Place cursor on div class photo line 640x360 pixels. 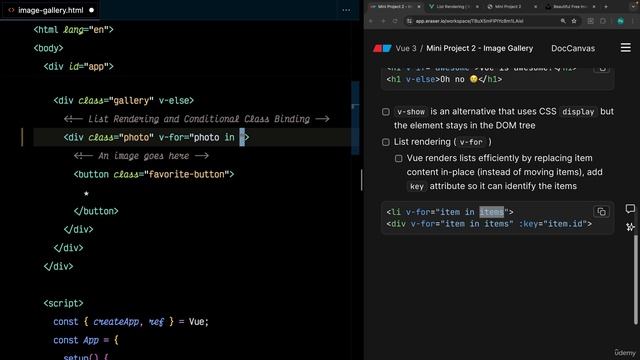pos(156,138)
